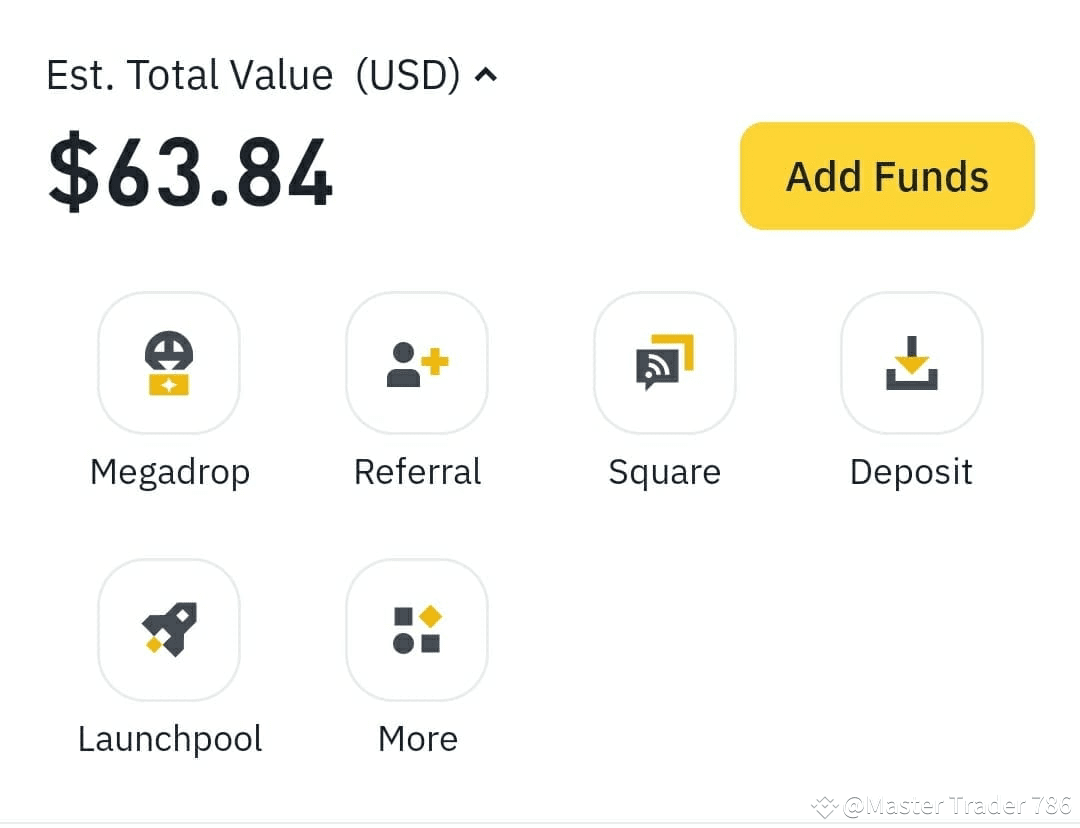Open the $63.84 balance amount
1080x828 pixels.
tap(191, 171)
